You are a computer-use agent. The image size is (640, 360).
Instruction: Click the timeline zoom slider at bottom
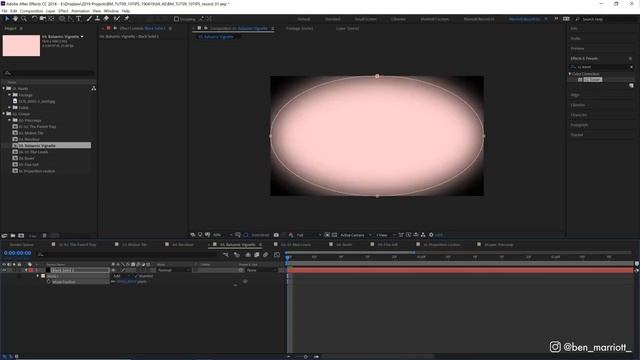(305, 357)
